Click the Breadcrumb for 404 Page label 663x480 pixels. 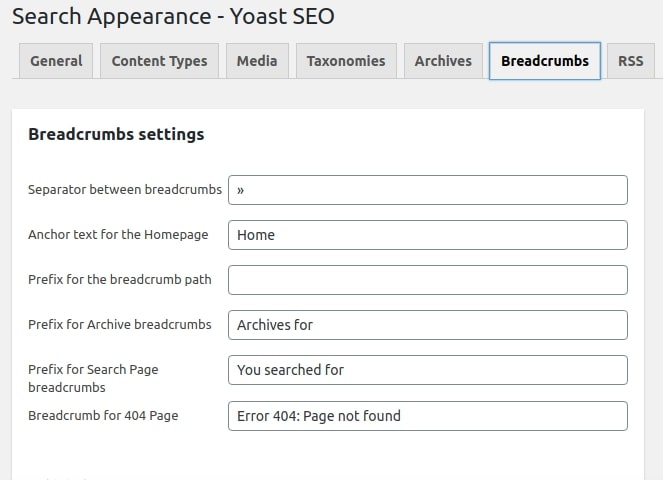(x=103, y=416)
